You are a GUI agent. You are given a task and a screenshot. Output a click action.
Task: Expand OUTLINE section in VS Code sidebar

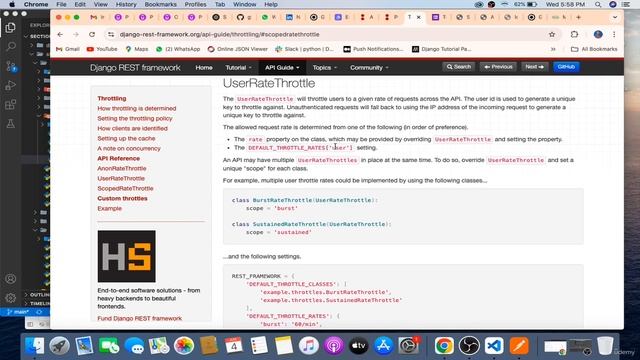37,295
